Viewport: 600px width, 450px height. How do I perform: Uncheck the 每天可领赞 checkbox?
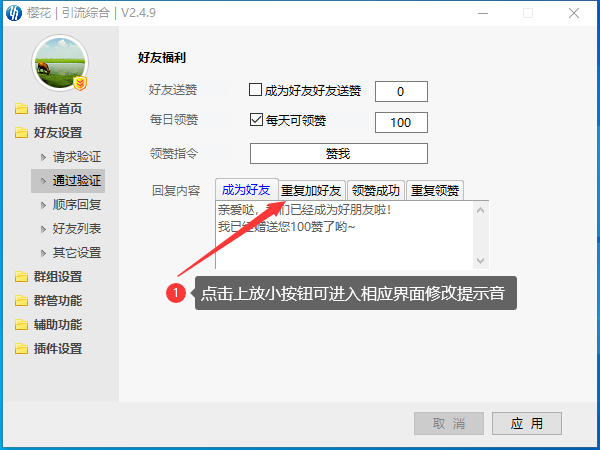pyautogui.click(x=256, y=119)
